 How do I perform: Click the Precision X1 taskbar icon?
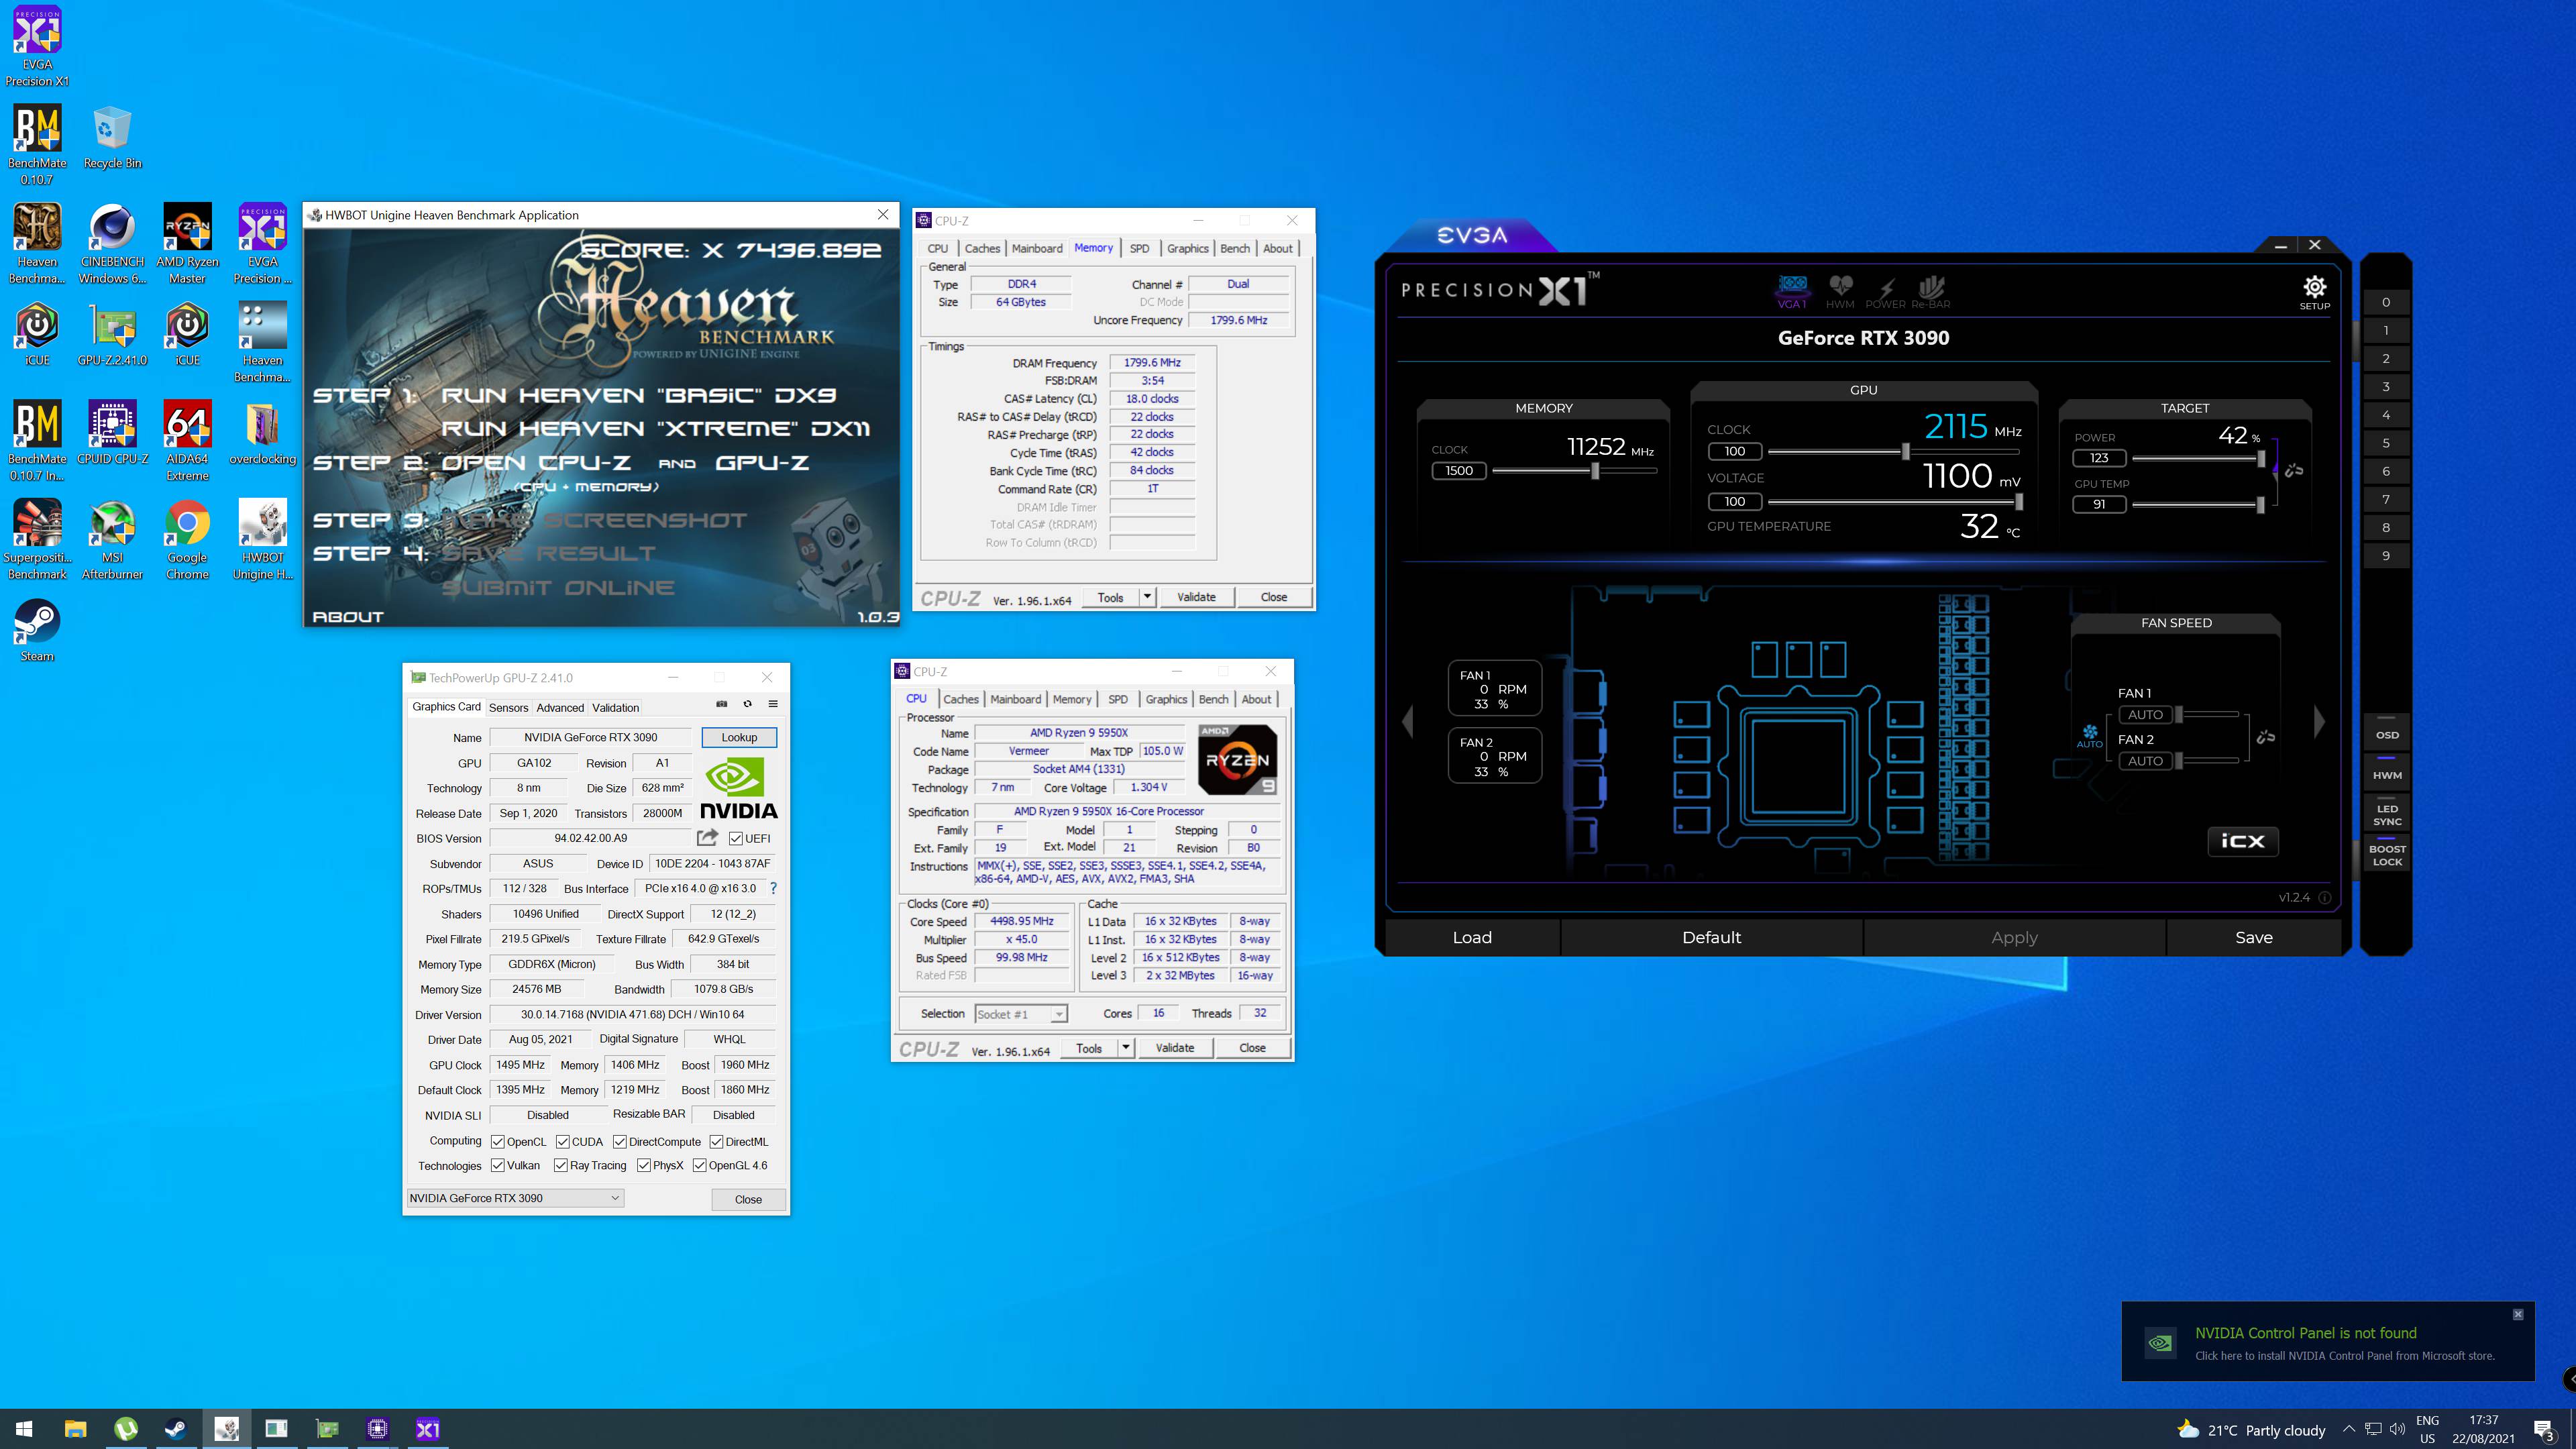427,1429
